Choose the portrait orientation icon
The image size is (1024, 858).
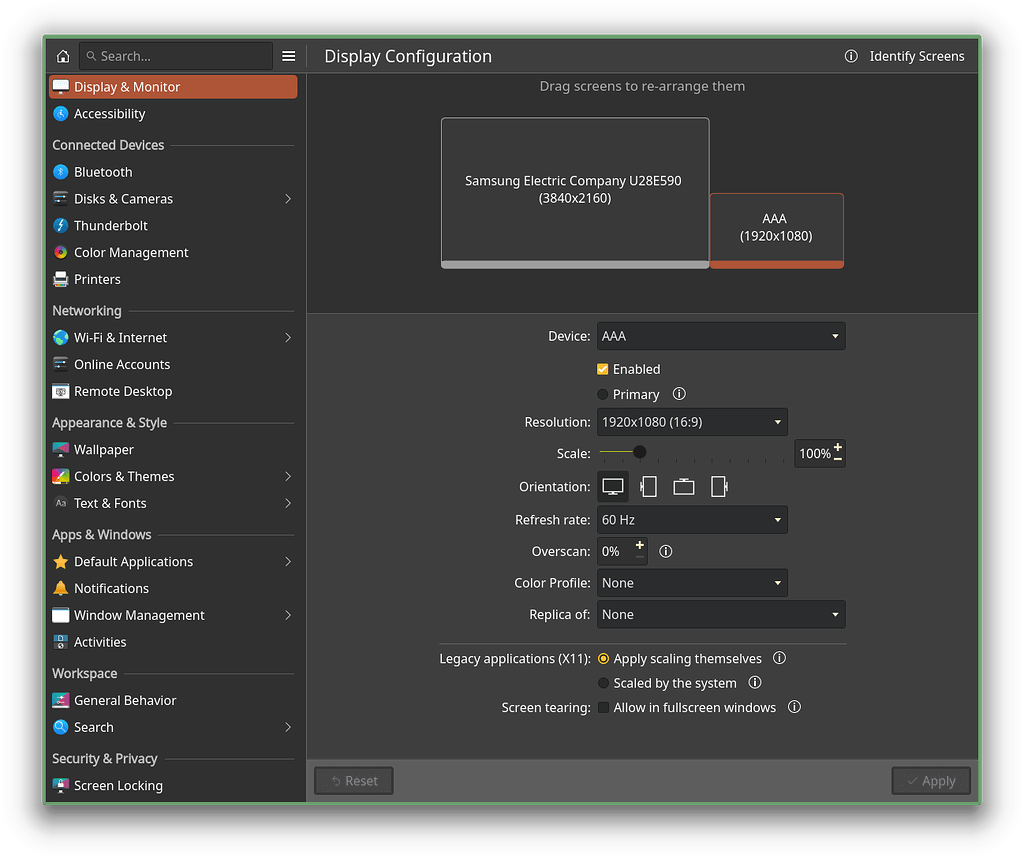point(648,487)
